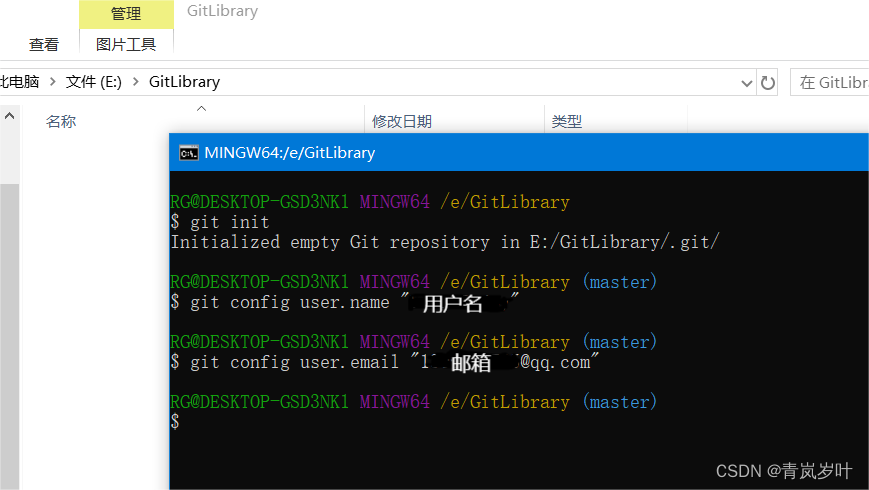The height and width of the screenshot is (490, 869).
Task: Click the GitLibrary breadcrumb in address bar
Action: (x=185, y=82)
